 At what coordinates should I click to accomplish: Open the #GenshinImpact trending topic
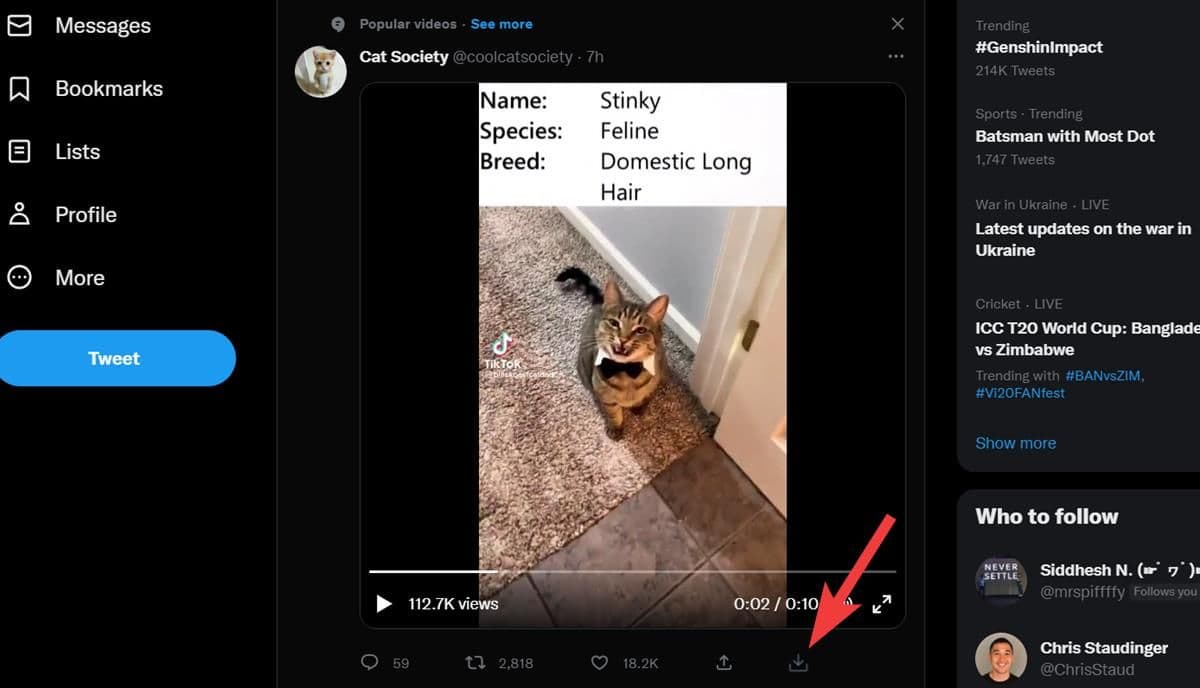1039,47
